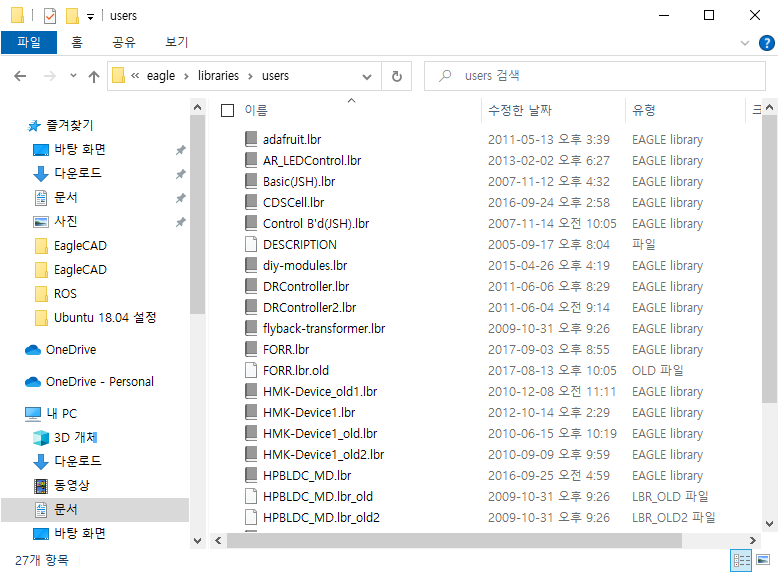Click the libraries breadcrumb in address bar
Viewport: 779px width, 573px height.
pos(218,76)
